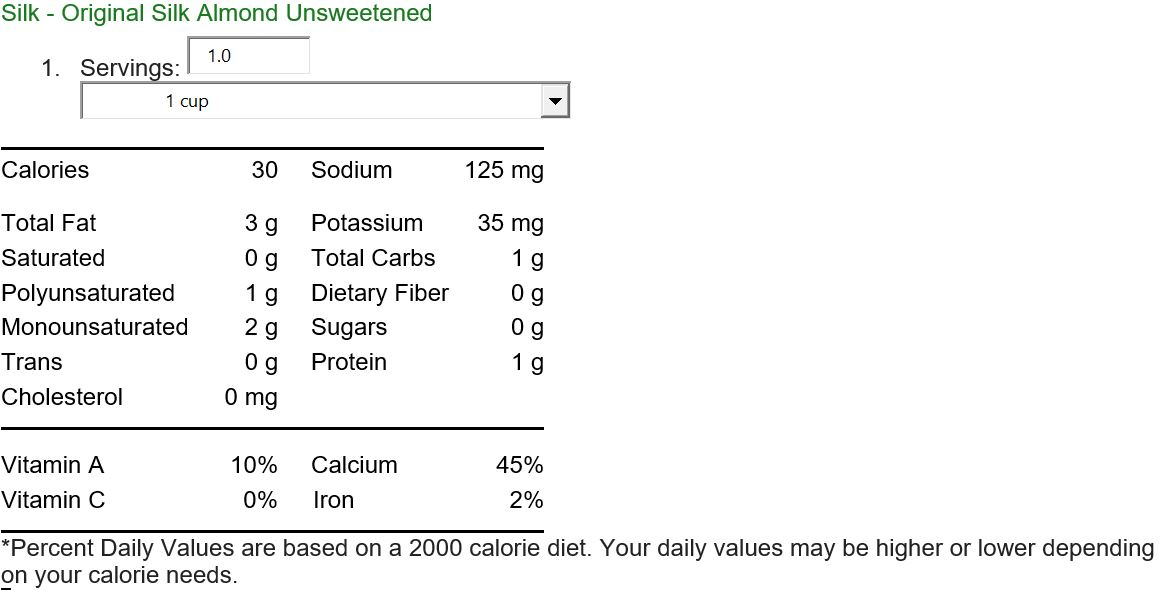
Task: Click the Polyunsaturated label
Action: [x=88, y=293]
